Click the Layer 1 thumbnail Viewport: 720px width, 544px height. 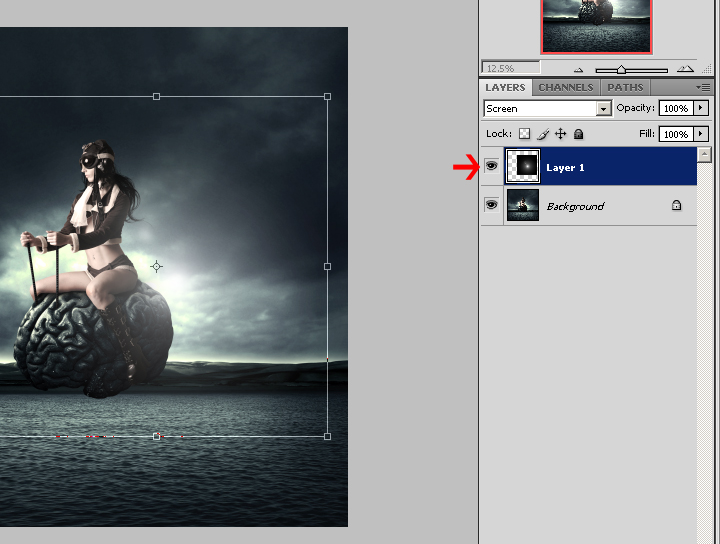(x=522, y=167)
